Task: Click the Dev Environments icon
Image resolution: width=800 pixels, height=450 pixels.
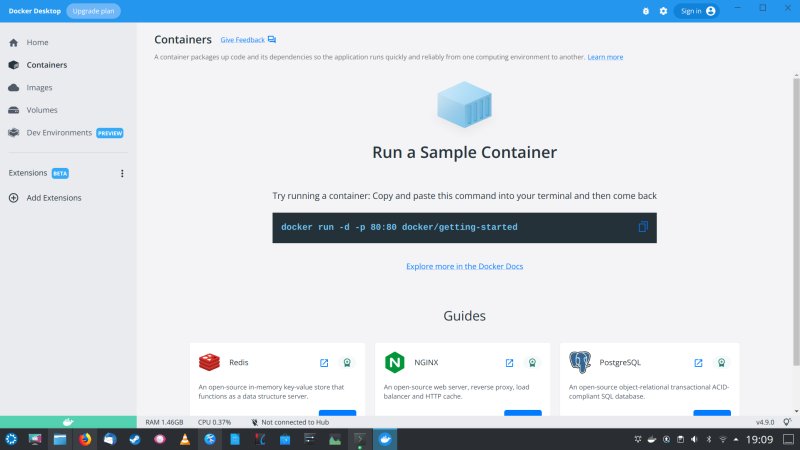Action: point(14,133)
